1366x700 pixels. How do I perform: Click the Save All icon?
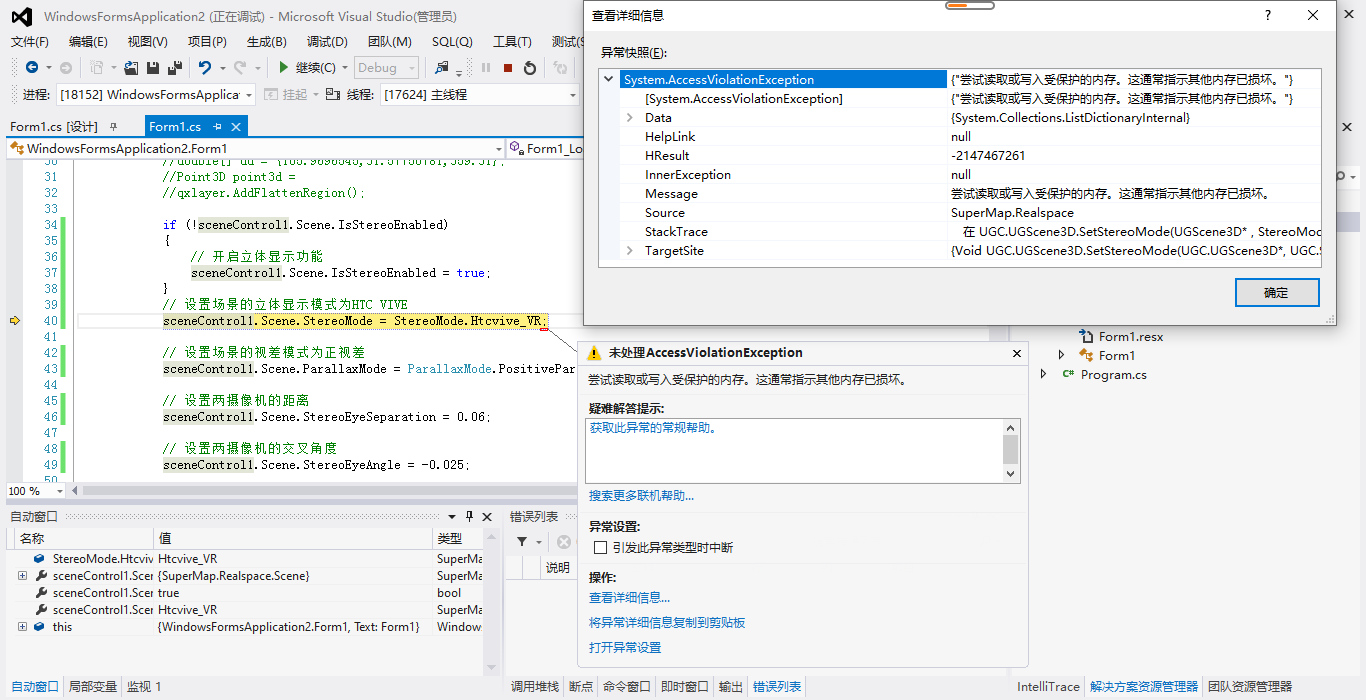(175, 68)
